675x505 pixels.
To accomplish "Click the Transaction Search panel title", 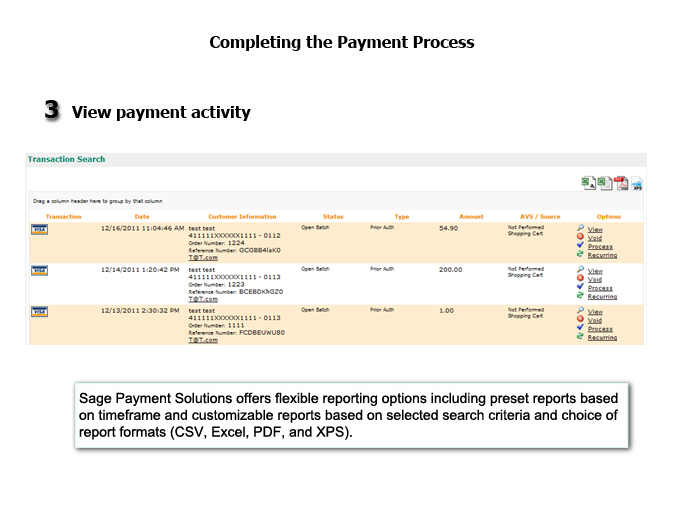I will (66, 159).
